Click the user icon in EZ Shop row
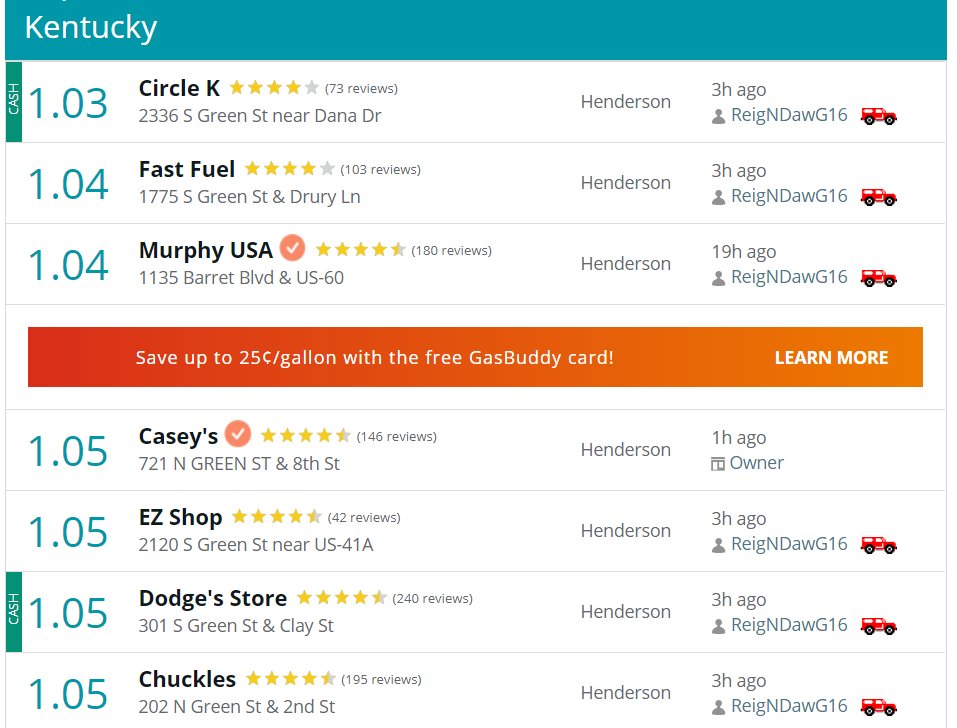The image size is (957, 728). (x=718, y=545)
